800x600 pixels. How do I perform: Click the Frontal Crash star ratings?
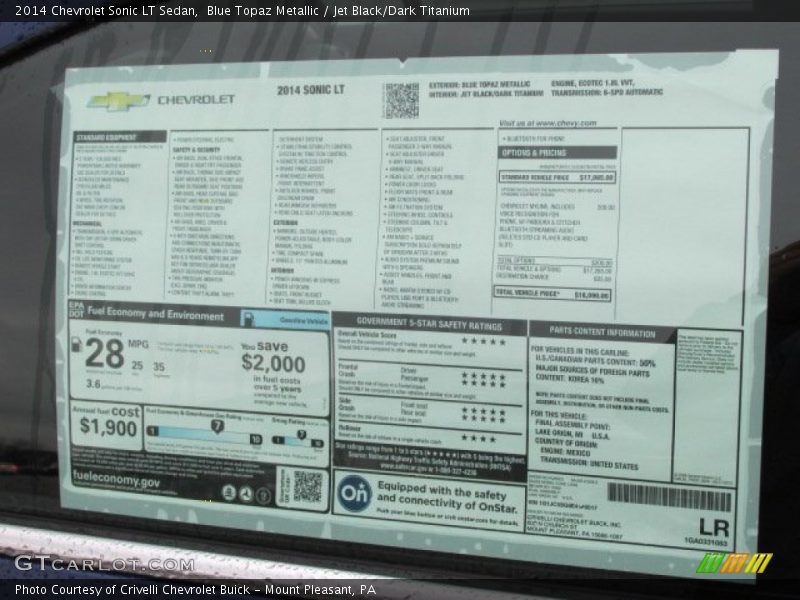pos(483,380)
